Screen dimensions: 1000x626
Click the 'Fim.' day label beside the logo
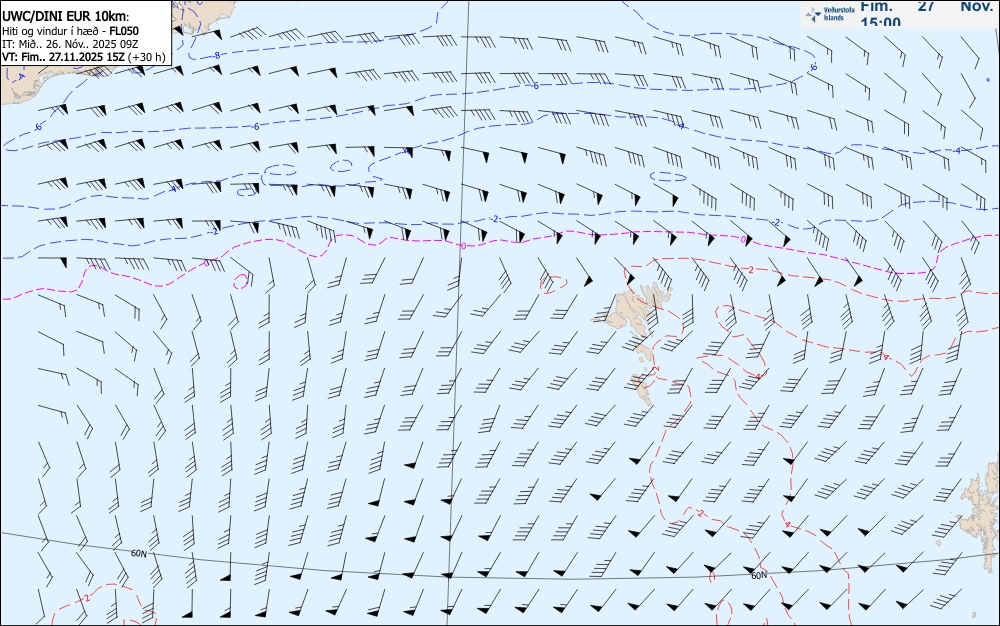pos(876,6)
